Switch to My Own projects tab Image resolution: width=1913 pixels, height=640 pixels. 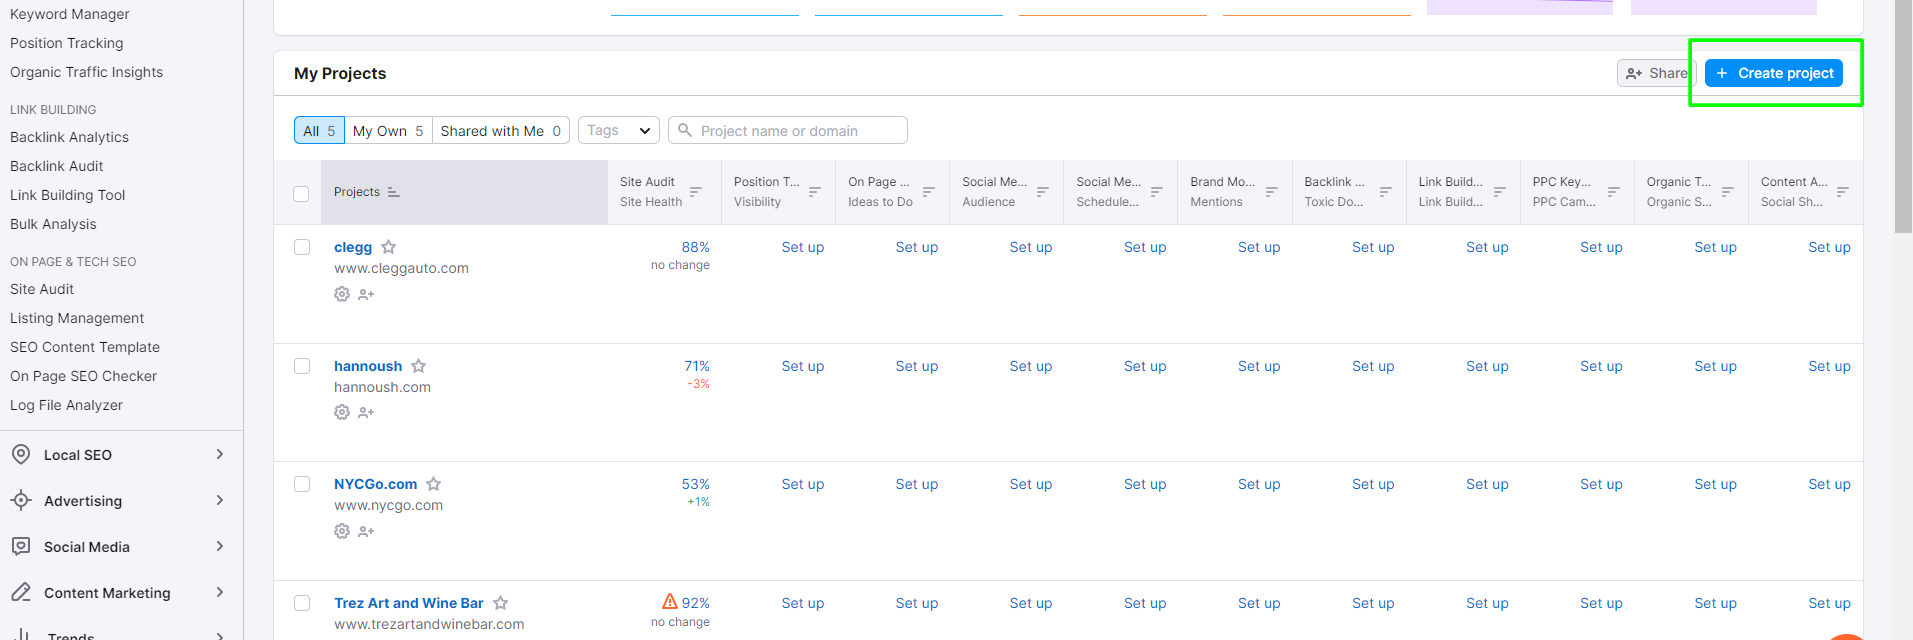388,130
